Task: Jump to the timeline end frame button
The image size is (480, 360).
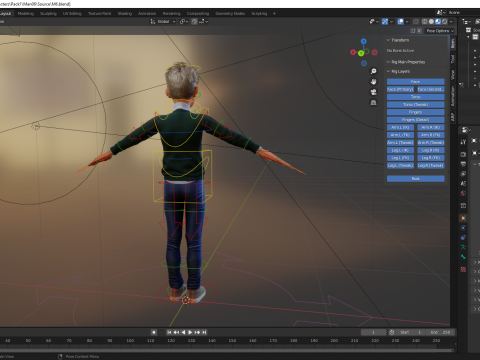Action: click(204, 332)
